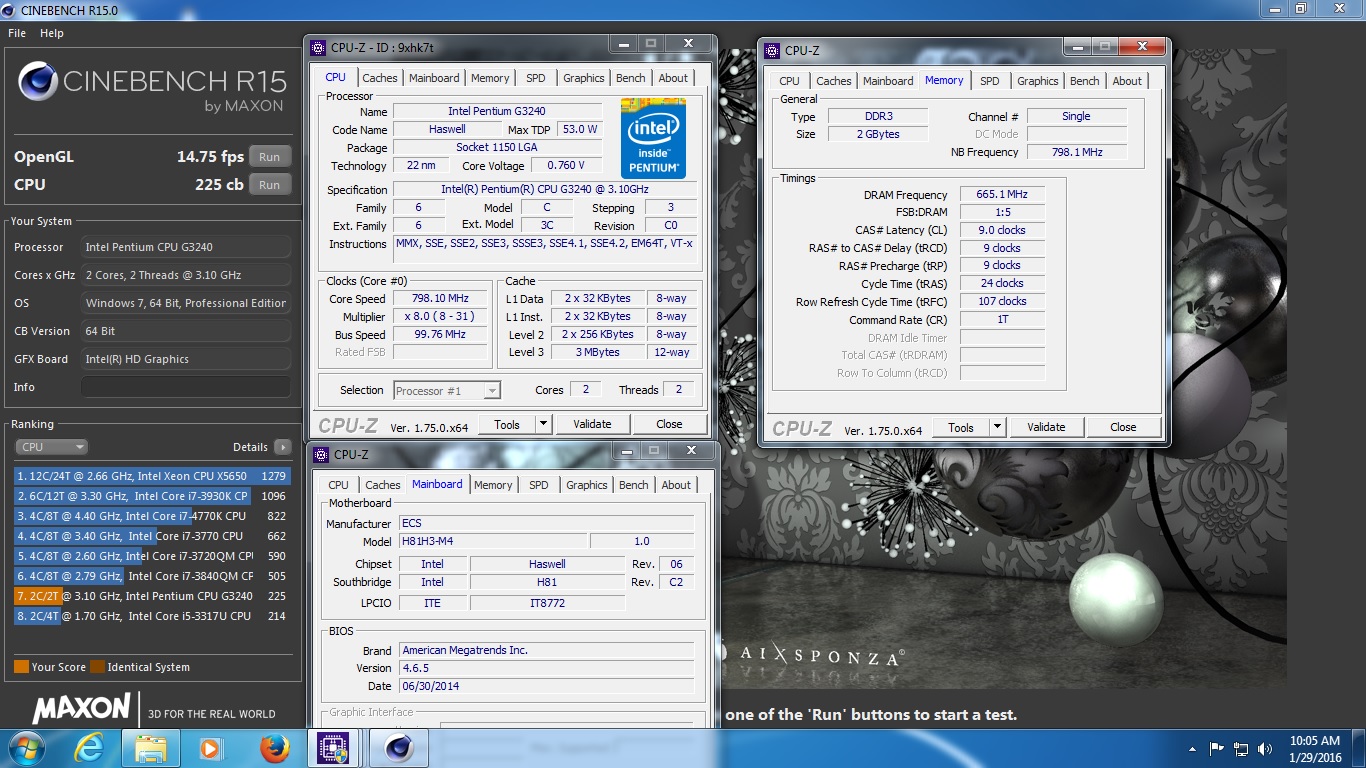Select ranking row Intel Xeon CPU X5650
1366x768 pixels.
tap(152, 476)
